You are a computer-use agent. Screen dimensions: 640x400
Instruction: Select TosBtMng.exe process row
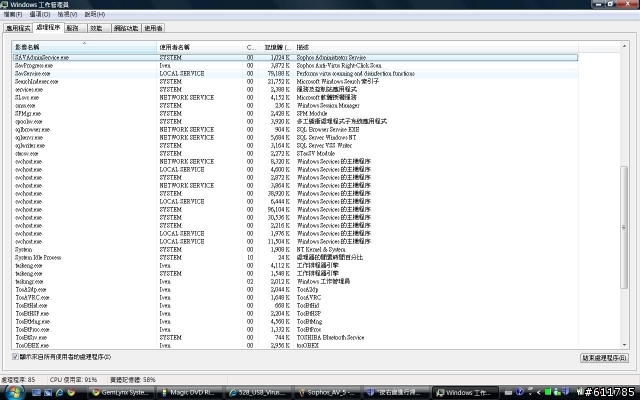click(295, 322)
